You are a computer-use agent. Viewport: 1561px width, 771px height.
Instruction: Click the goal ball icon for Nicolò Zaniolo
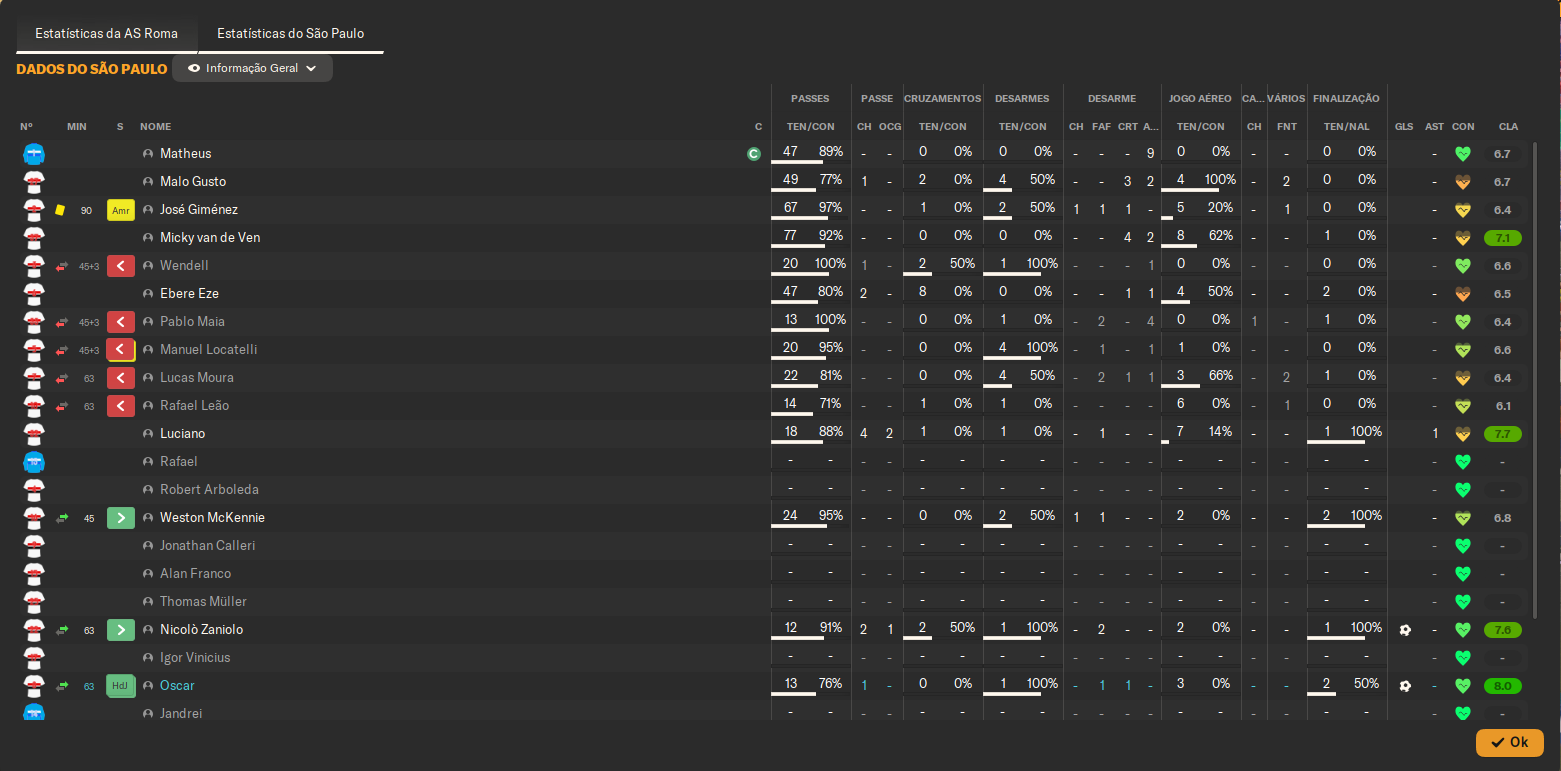[1405, 630]
